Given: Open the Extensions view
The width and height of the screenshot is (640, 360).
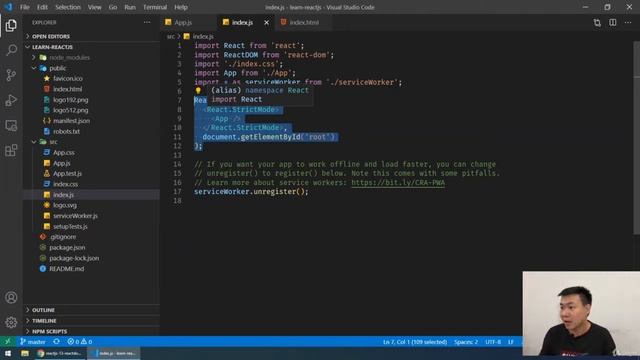Looking at the screenshot, I should 11,150.
